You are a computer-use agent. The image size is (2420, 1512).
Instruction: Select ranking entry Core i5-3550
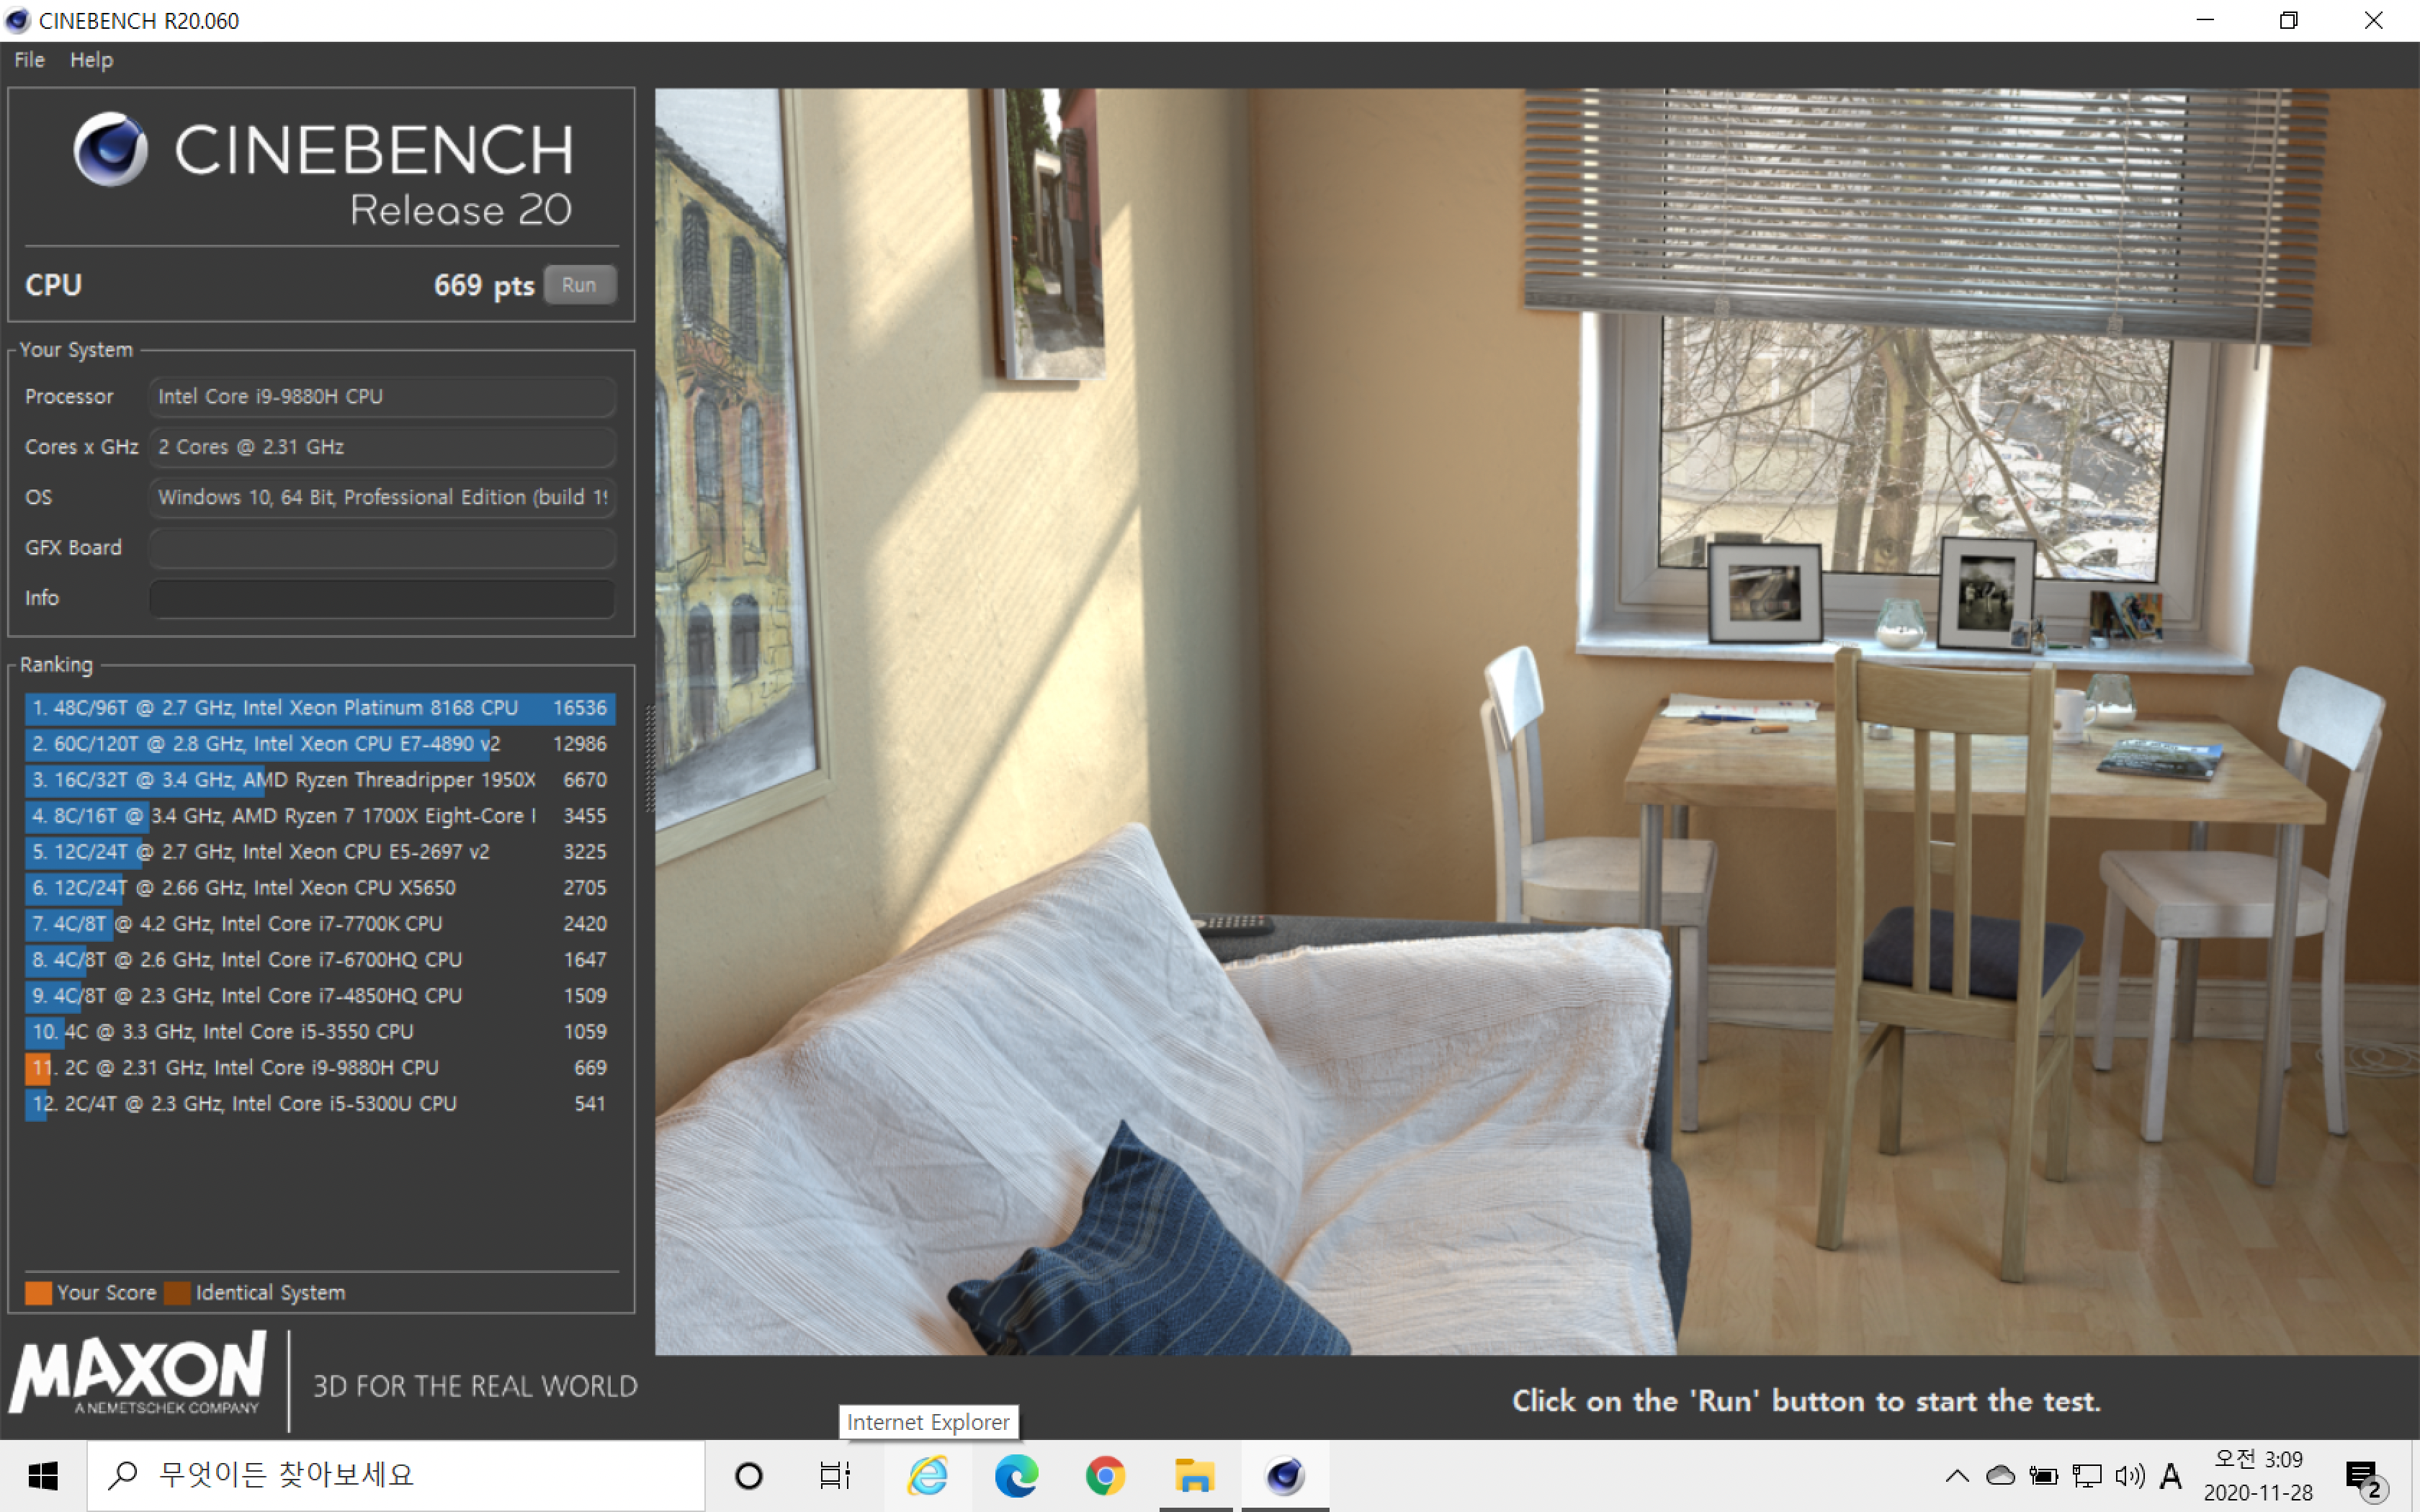[x=320, y=1032]
